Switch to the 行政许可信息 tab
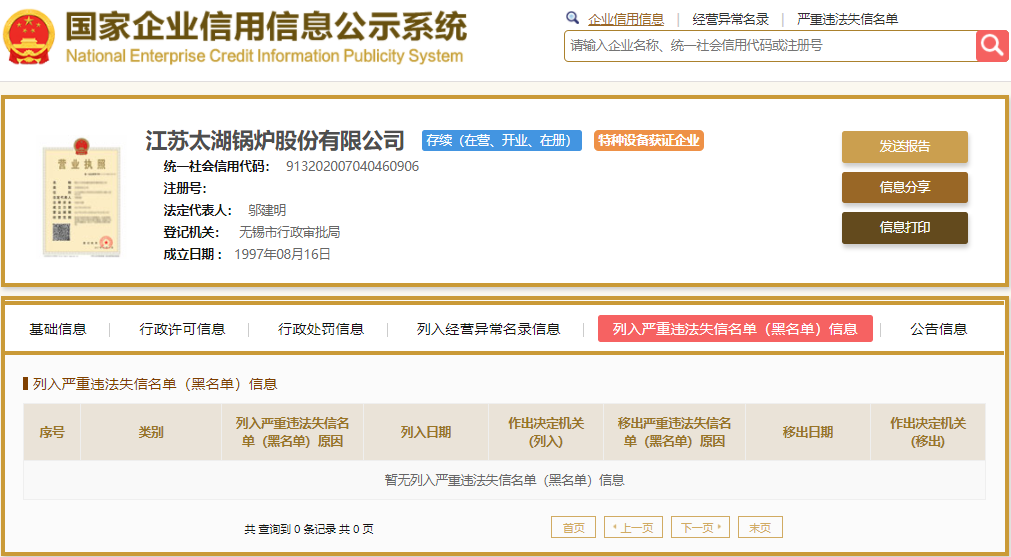The image size is (1011, 557). pos(182,329)
